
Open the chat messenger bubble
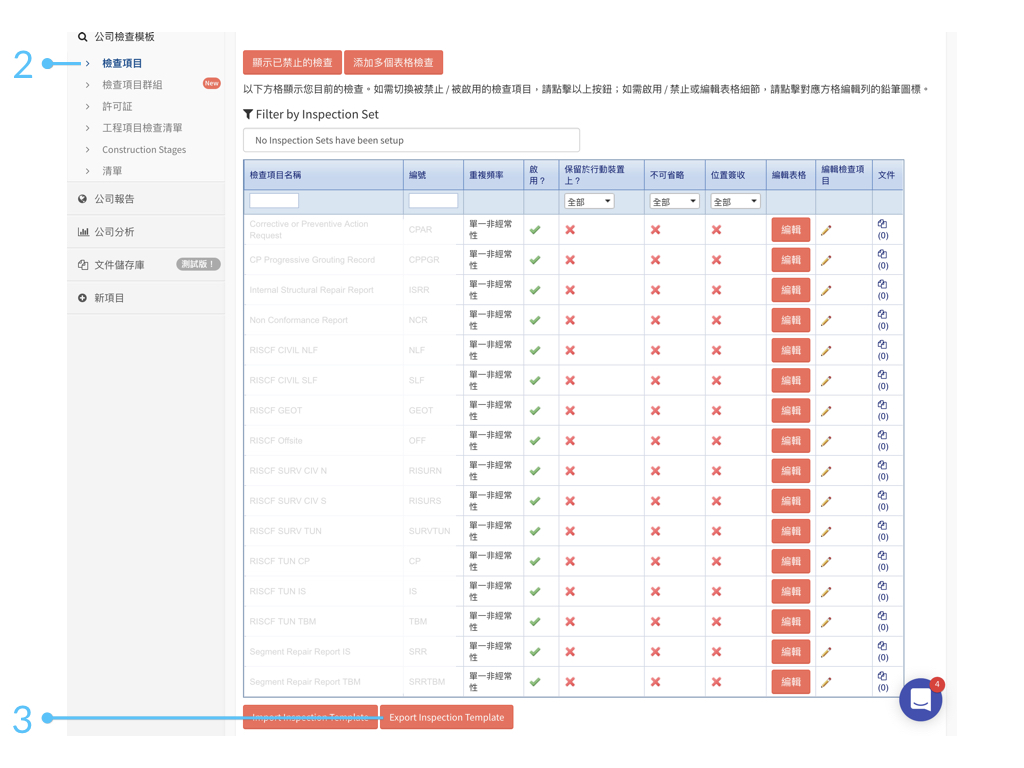[920, 699]
